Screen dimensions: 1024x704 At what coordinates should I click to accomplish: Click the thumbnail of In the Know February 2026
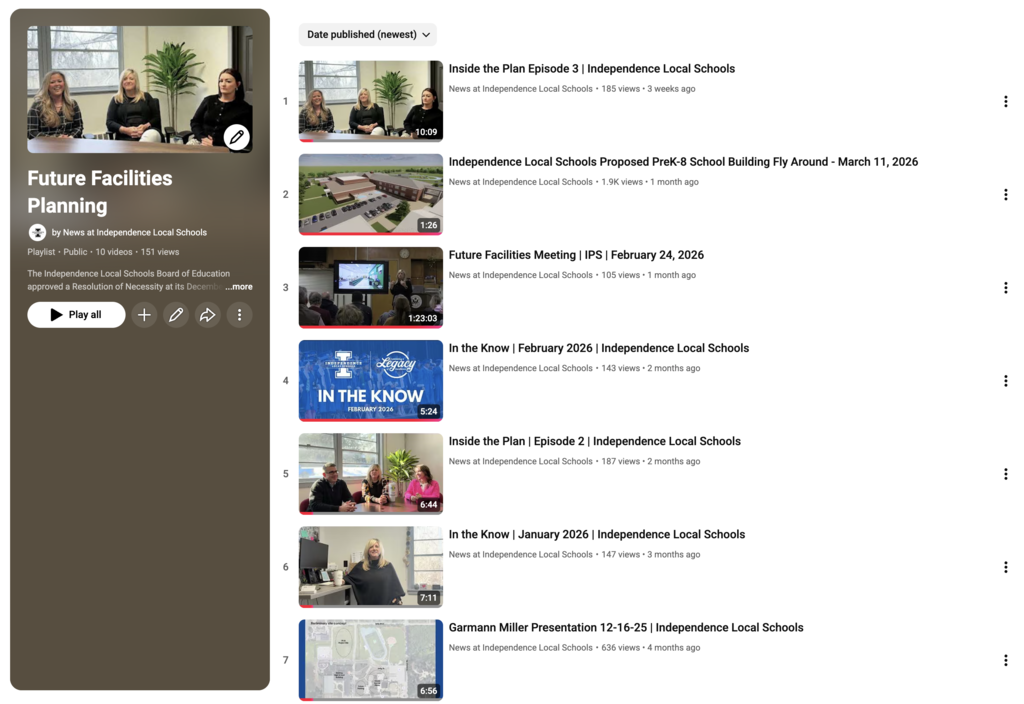[370, 380]
